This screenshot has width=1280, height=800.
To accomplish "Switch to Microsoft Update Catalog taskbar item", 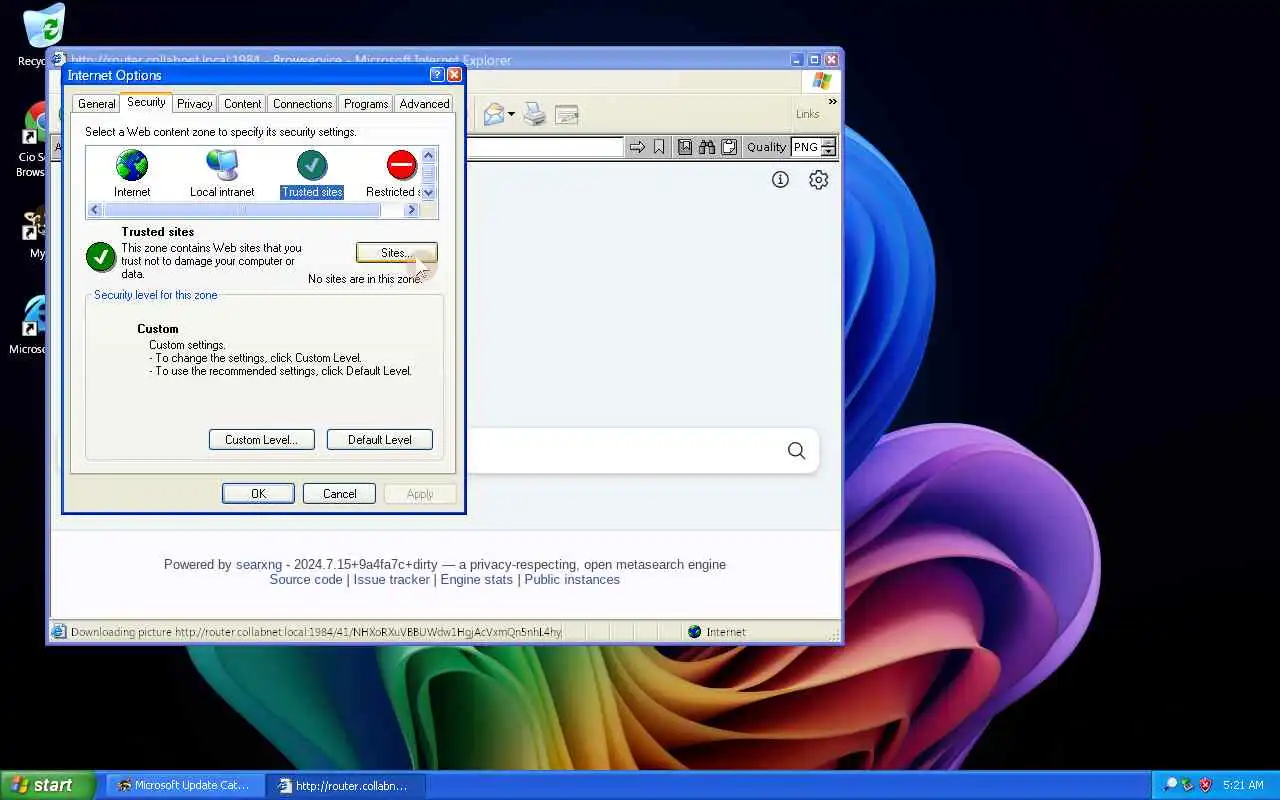I will (x=183, y=786).
